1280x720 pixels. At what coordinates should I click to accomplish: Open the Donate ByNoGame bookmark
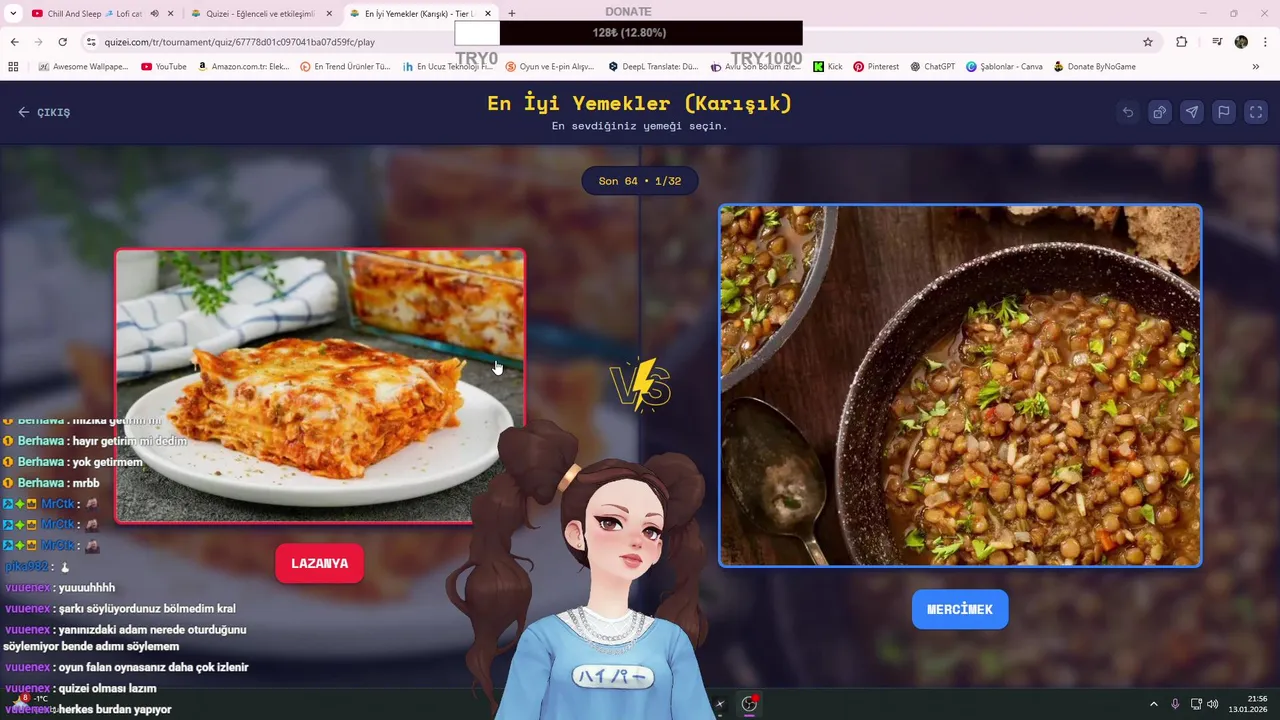click(1094, 67)
